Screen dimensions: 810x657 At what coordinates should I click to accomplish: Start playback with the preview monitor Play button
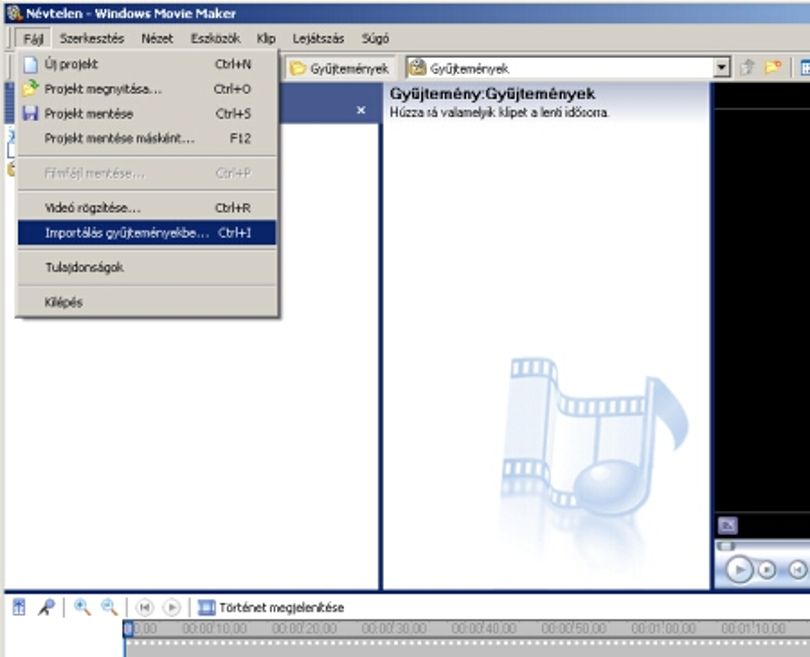(739, 570)
